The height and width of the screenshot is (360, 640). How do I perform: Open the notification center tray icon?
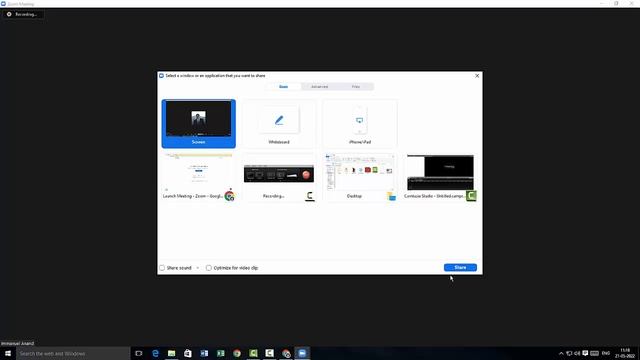click(585, 353)
